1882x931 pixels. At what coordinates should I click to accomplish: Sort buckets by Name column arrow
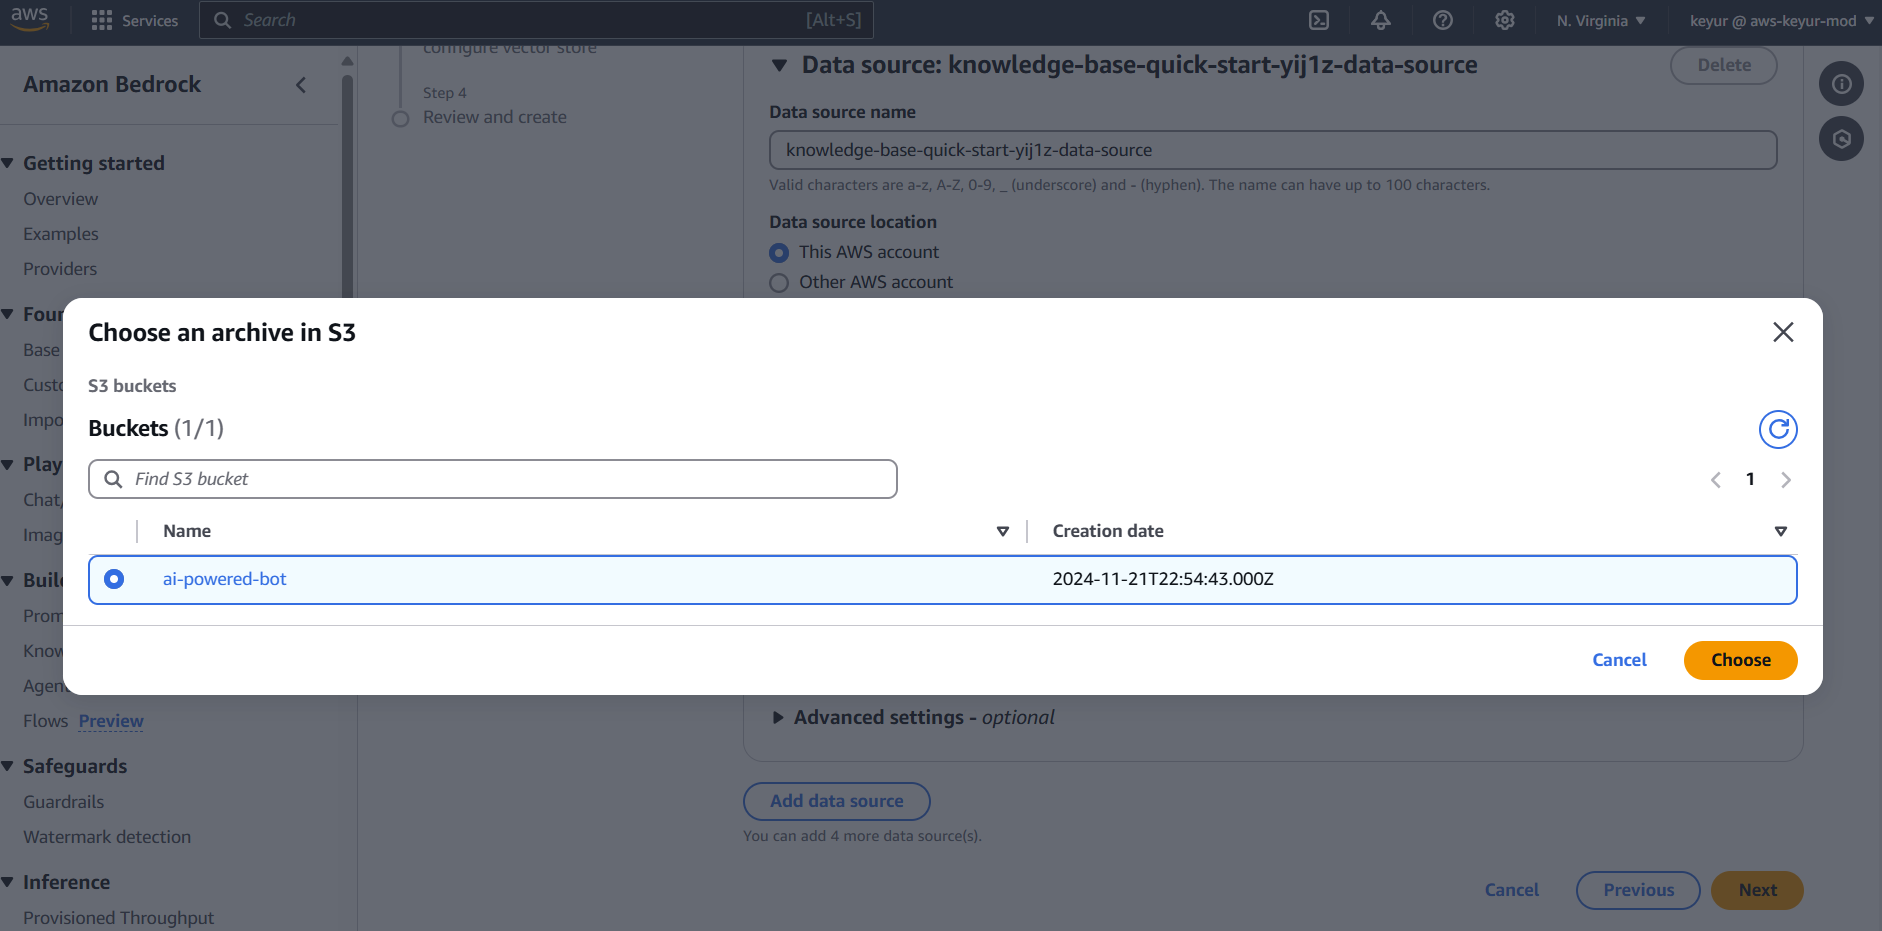1003,531
